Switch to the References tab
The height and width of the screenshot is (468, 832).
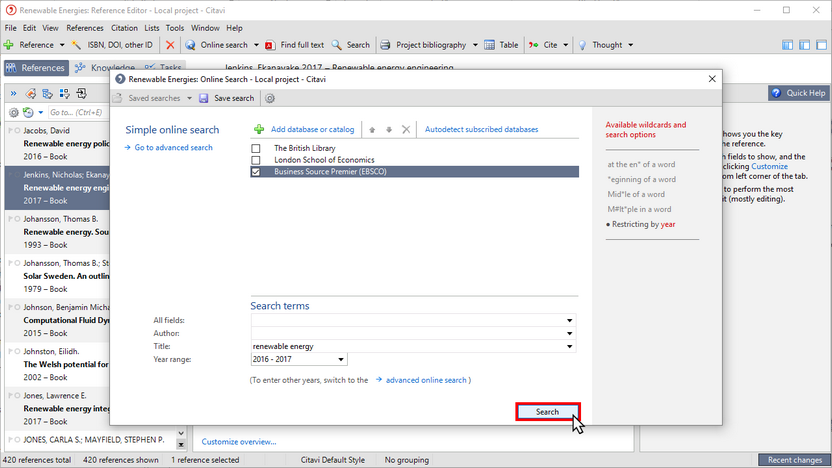pyautogui.click(x=36, y=68)
